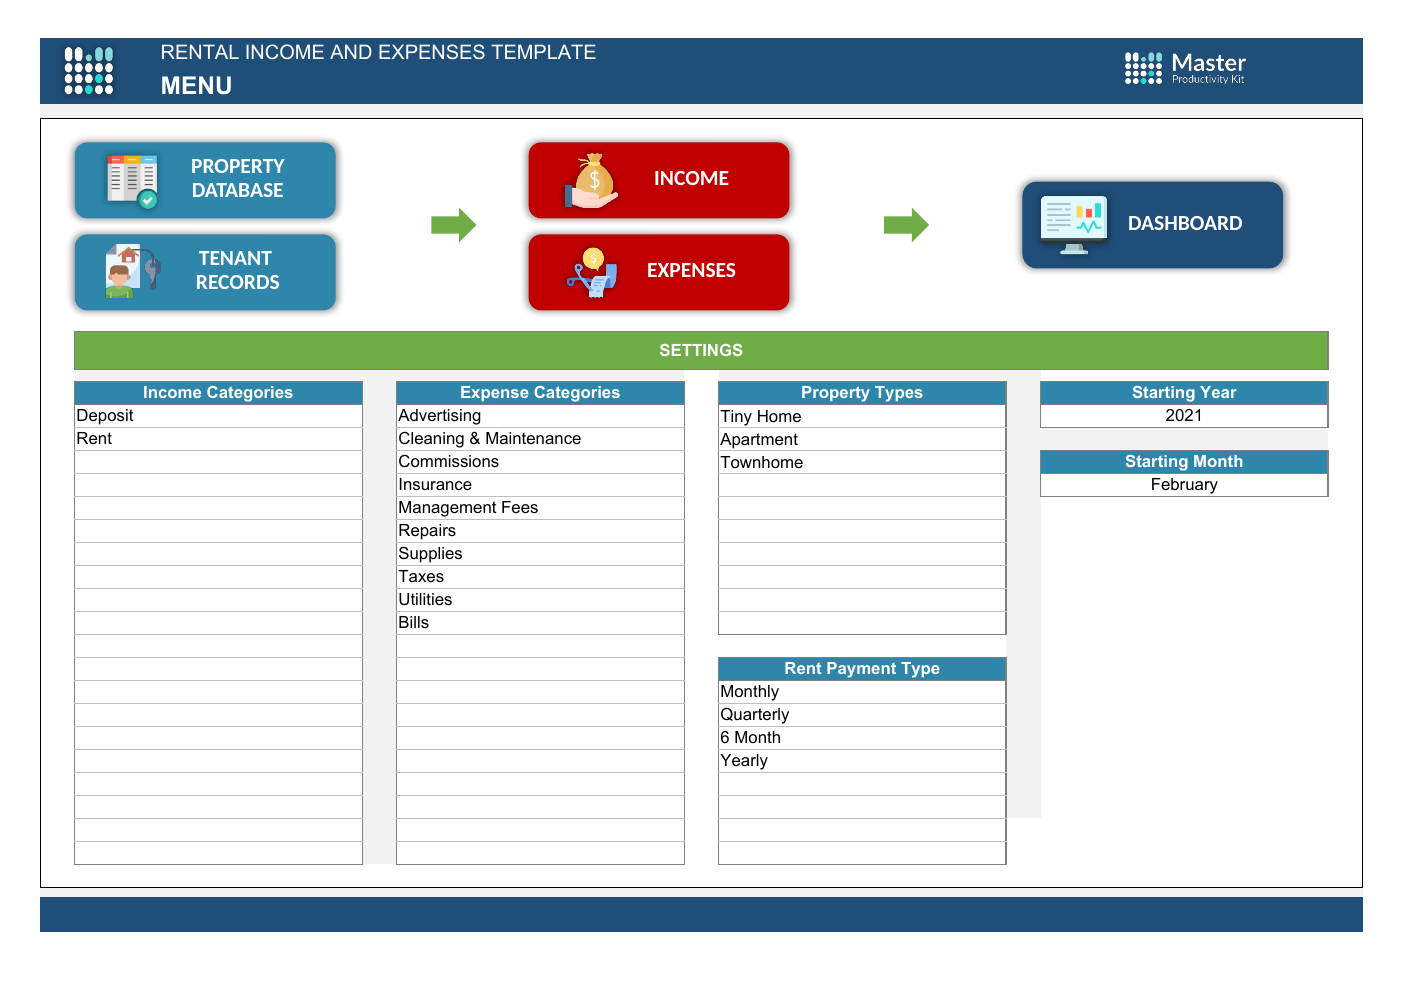
Task: Select the Deposit income category cell
Action: [218, 416]
